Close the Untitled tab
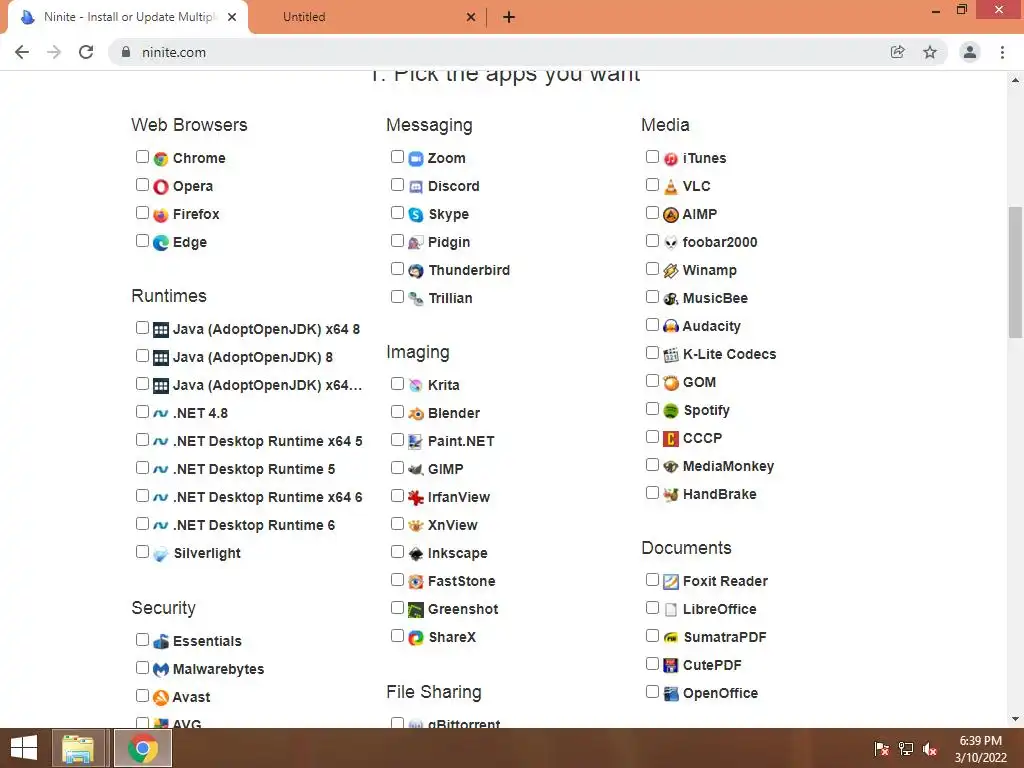Screen dimensions: 1024x768 471,17
